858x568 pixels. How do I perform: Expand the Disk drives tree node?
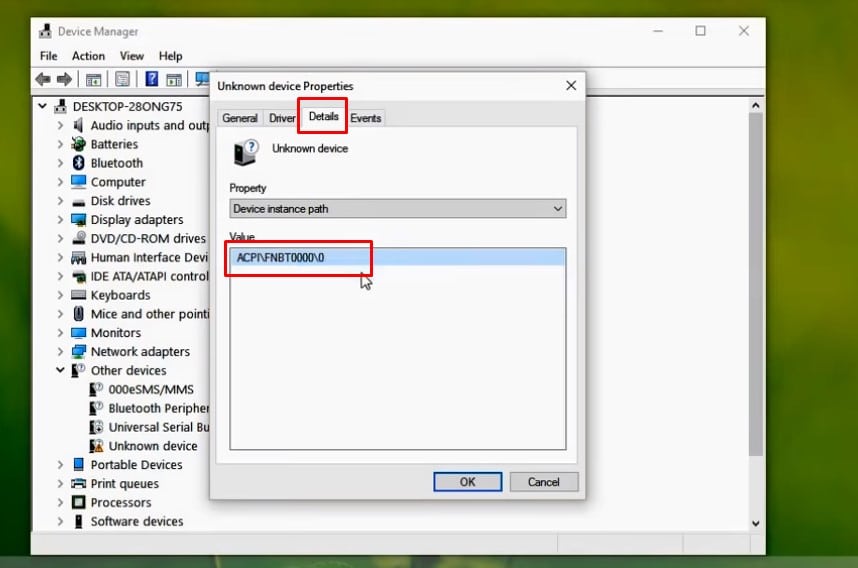pyautogui.click(x=60, y=201)
